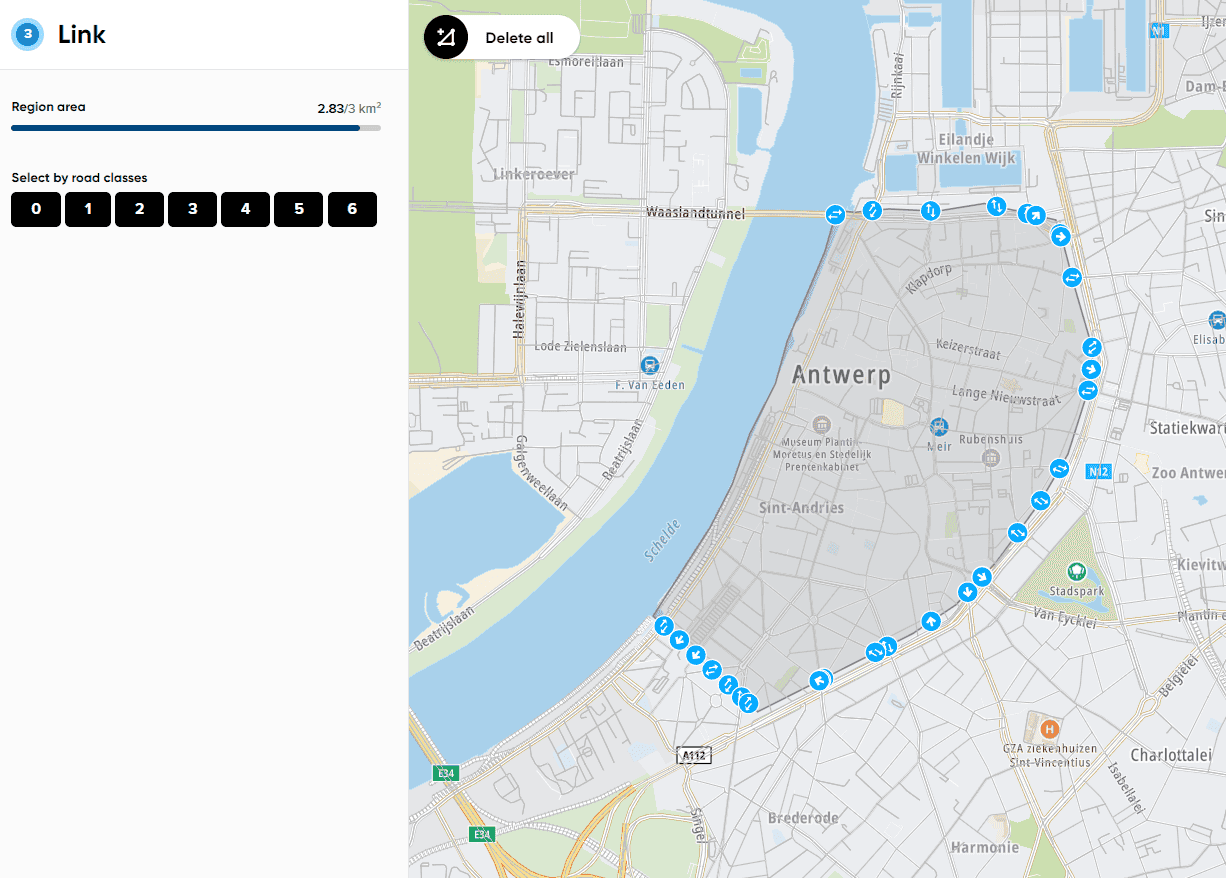Image resolution: width=1226 pixels, height=878 pixels.
Task: Enable road class 3 selection
Action: click(x=192, y=209)
